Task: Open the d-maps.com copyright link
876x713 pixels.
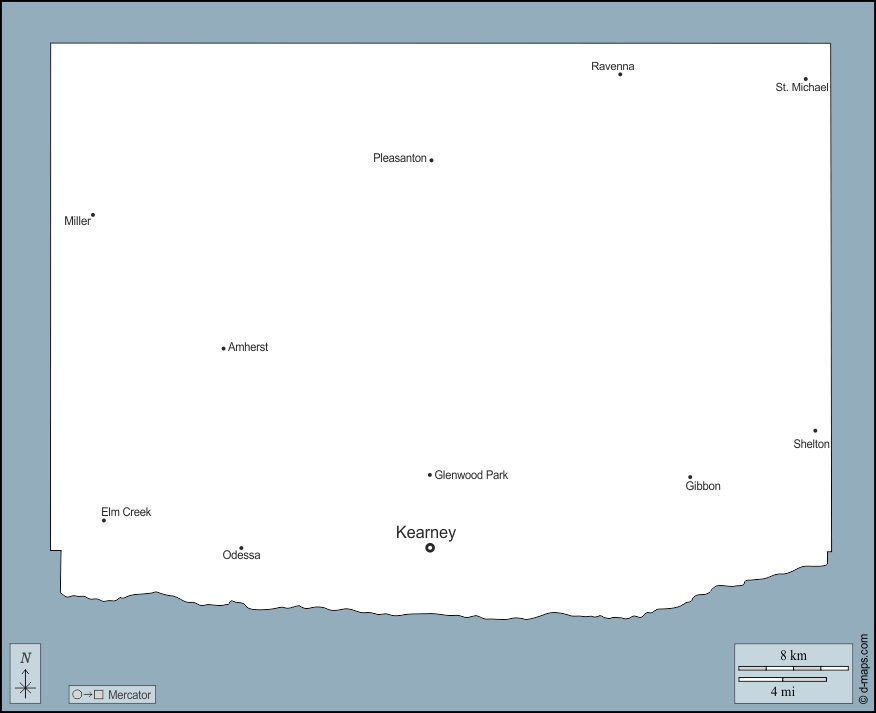Action: (x=863, y=666)
